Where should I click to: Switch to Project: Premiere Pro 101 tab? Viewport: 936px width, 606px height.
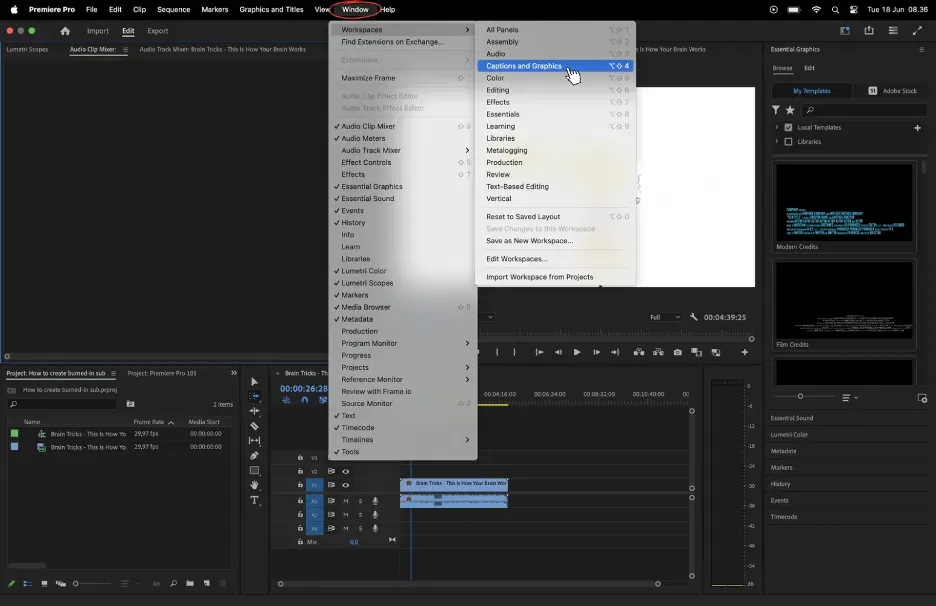coord(162,373)
